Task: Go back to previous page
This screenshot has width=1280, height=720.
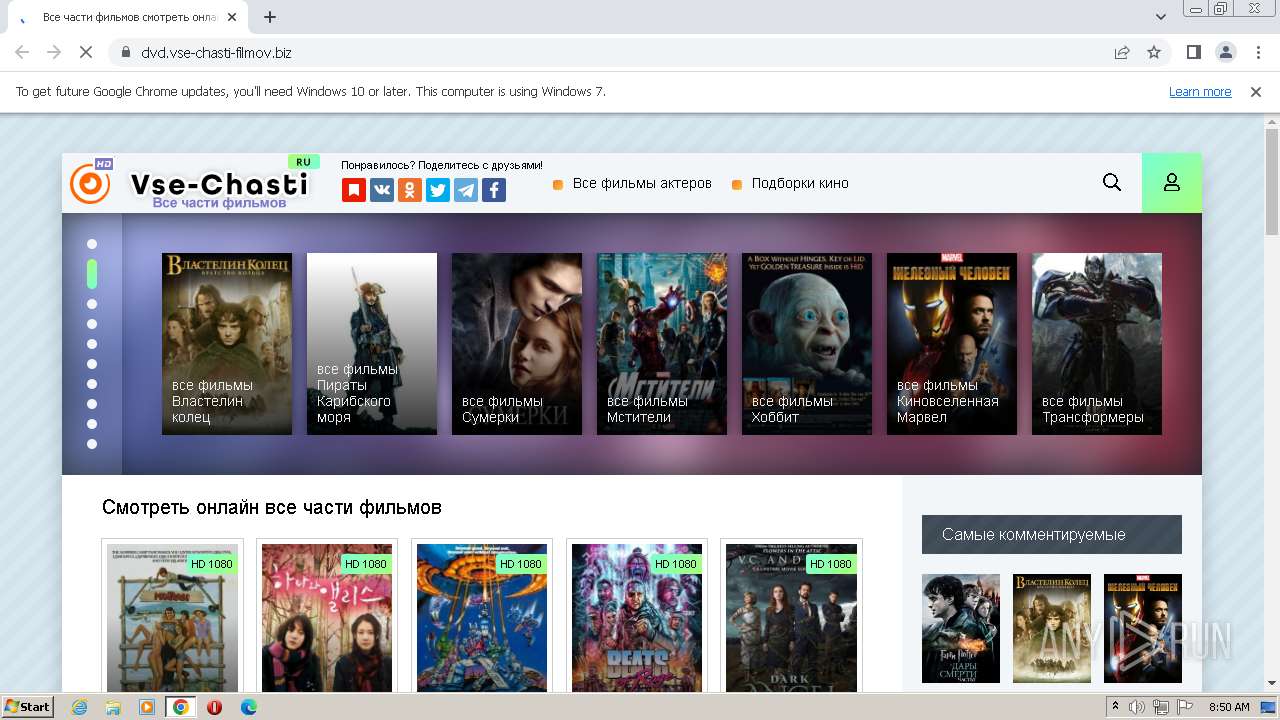Action: point(22,52)
